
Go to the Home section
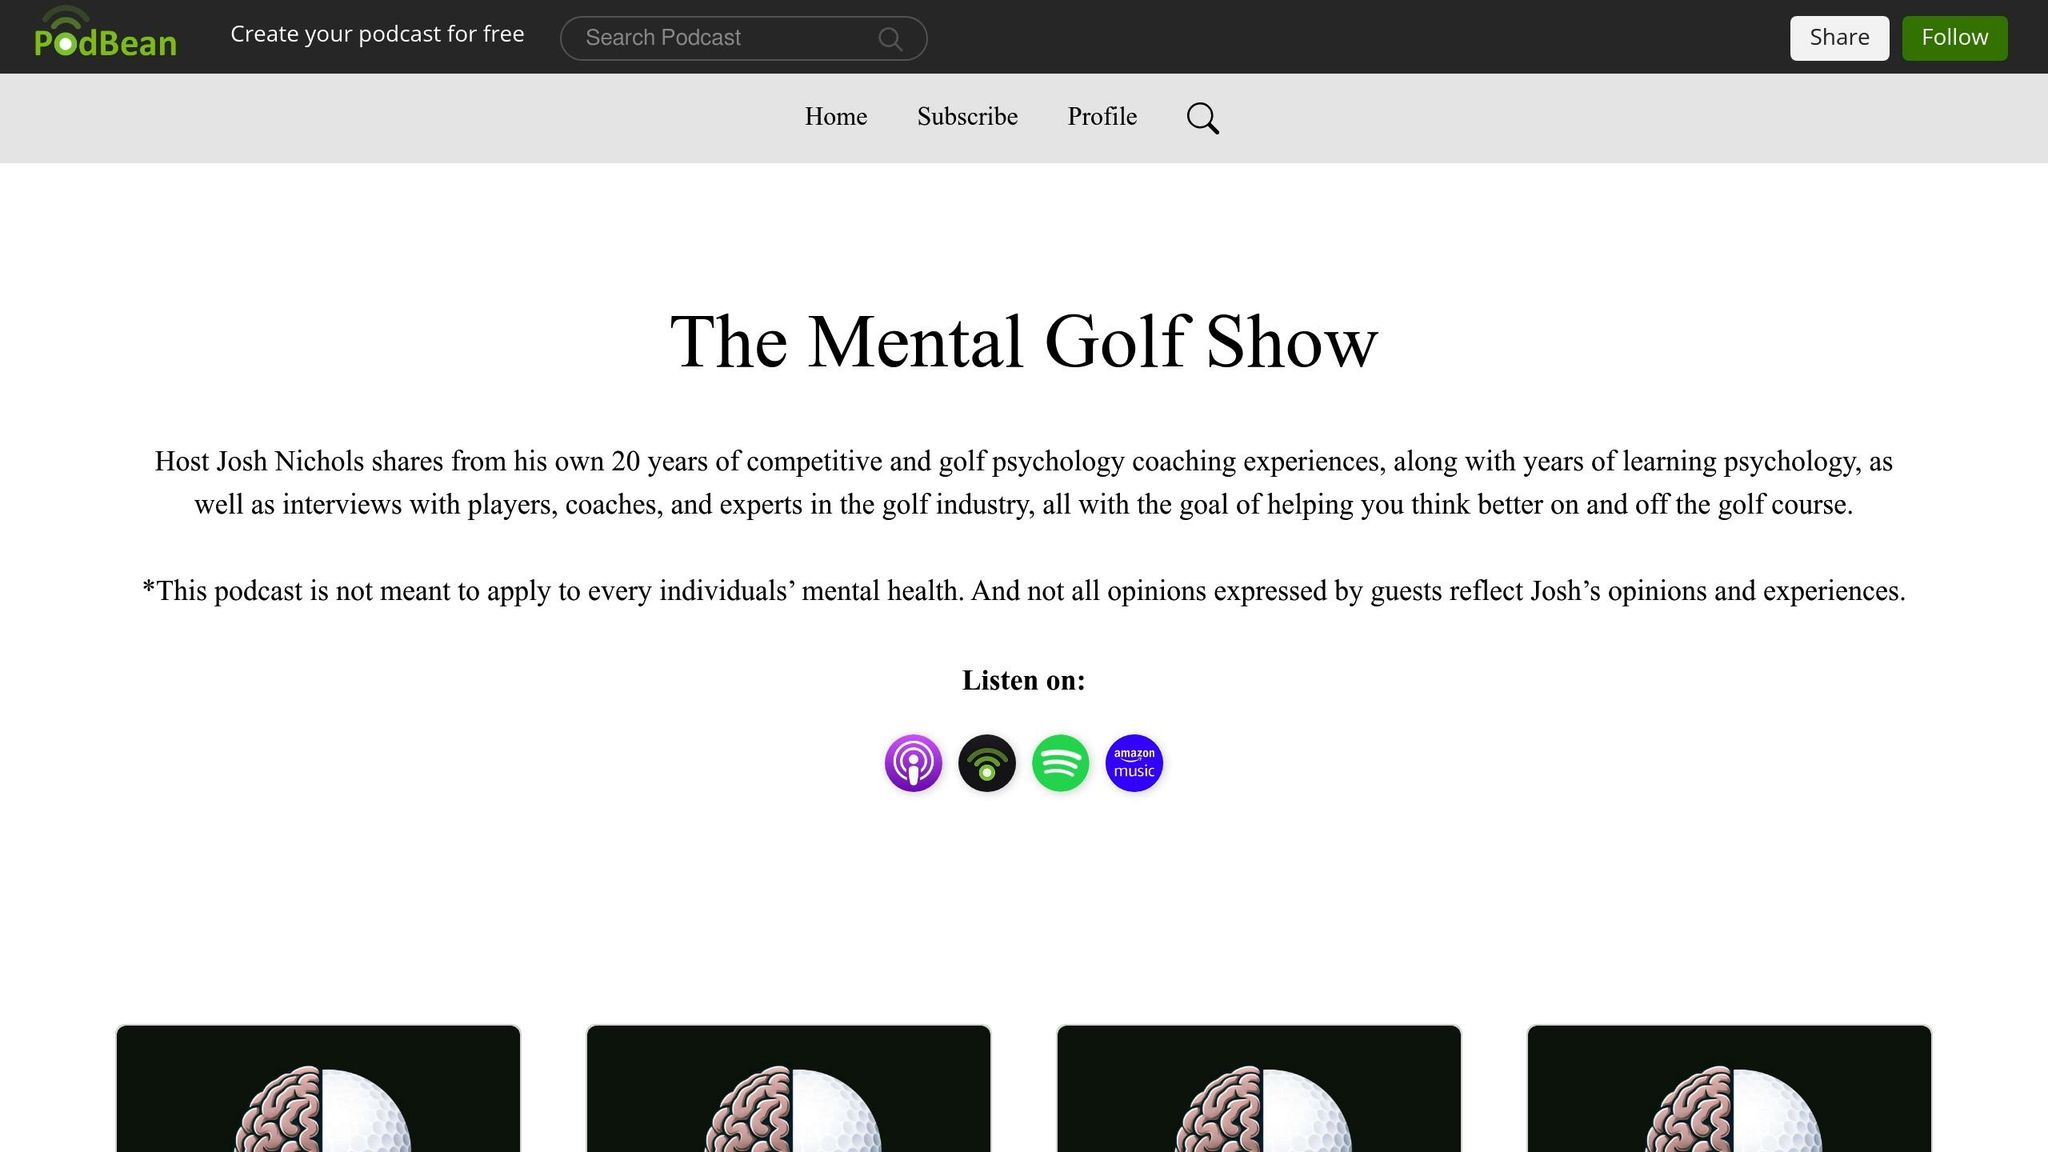[835, 117]
